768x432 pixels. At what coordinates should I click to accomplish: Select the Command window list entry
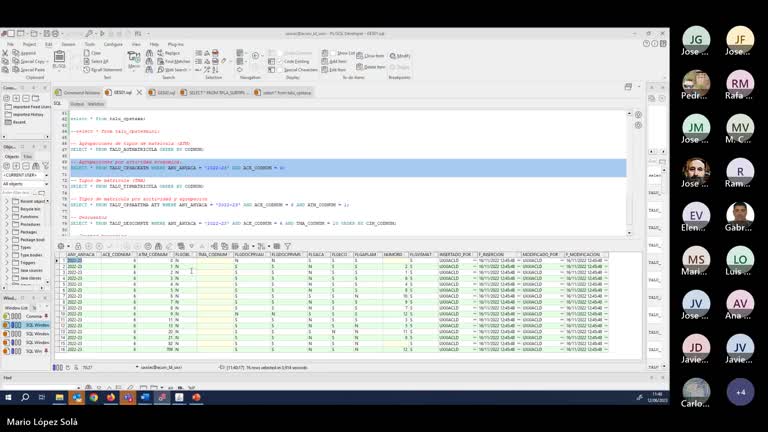pos(25,316)
